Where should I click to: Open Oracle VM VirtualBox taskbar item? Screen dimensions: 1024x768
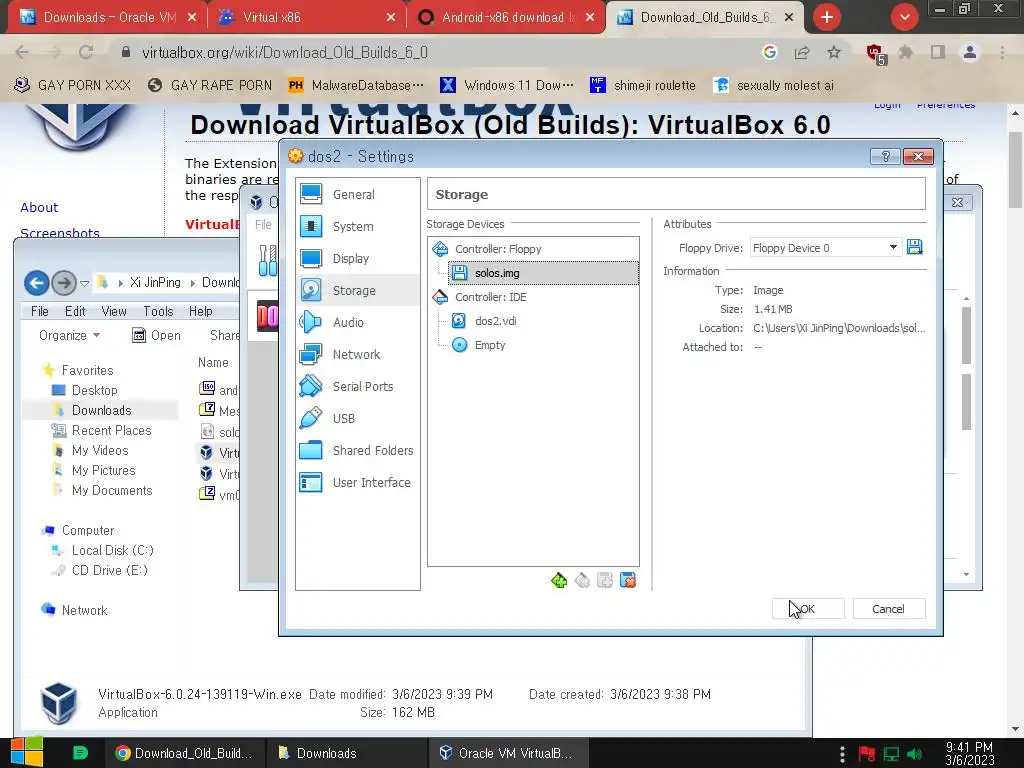click(509, 753)
